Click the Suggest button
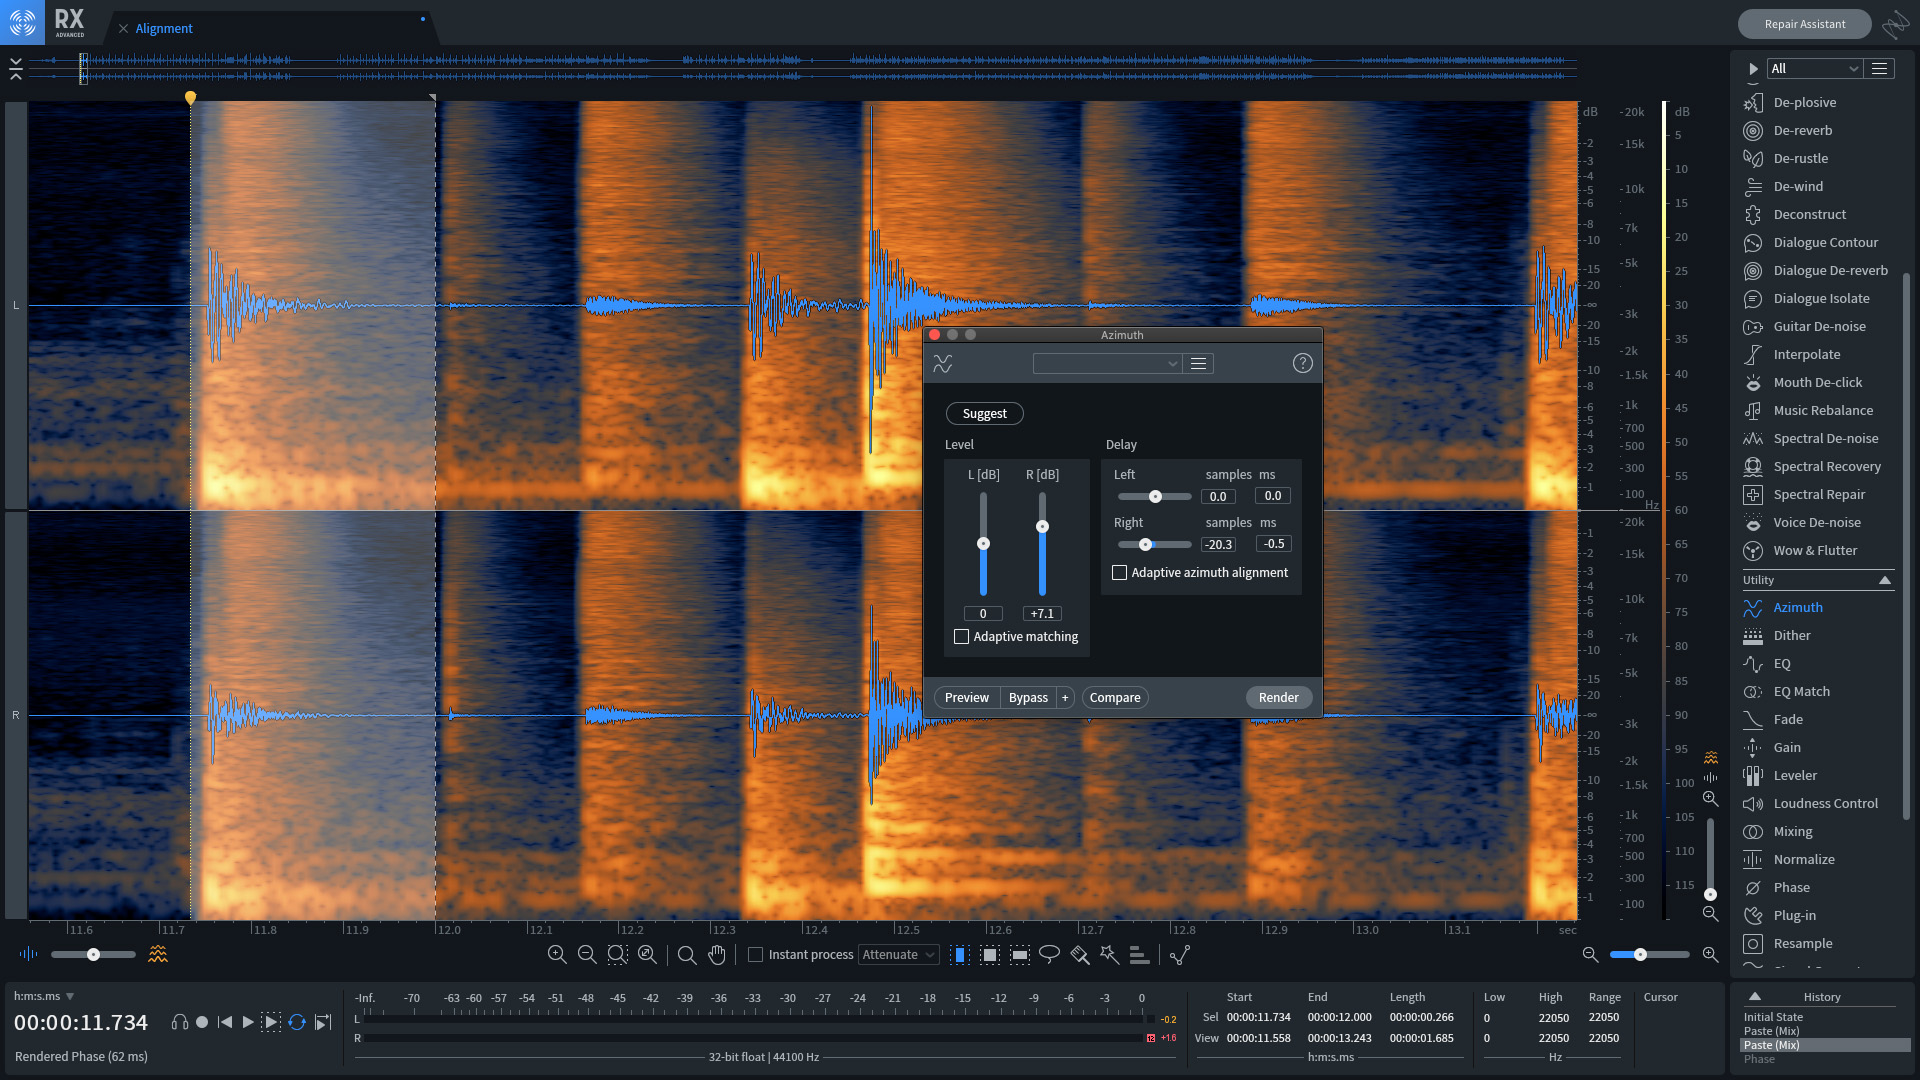The height and width of the screenshot is (1080, 1920). (x=984, y=414)
